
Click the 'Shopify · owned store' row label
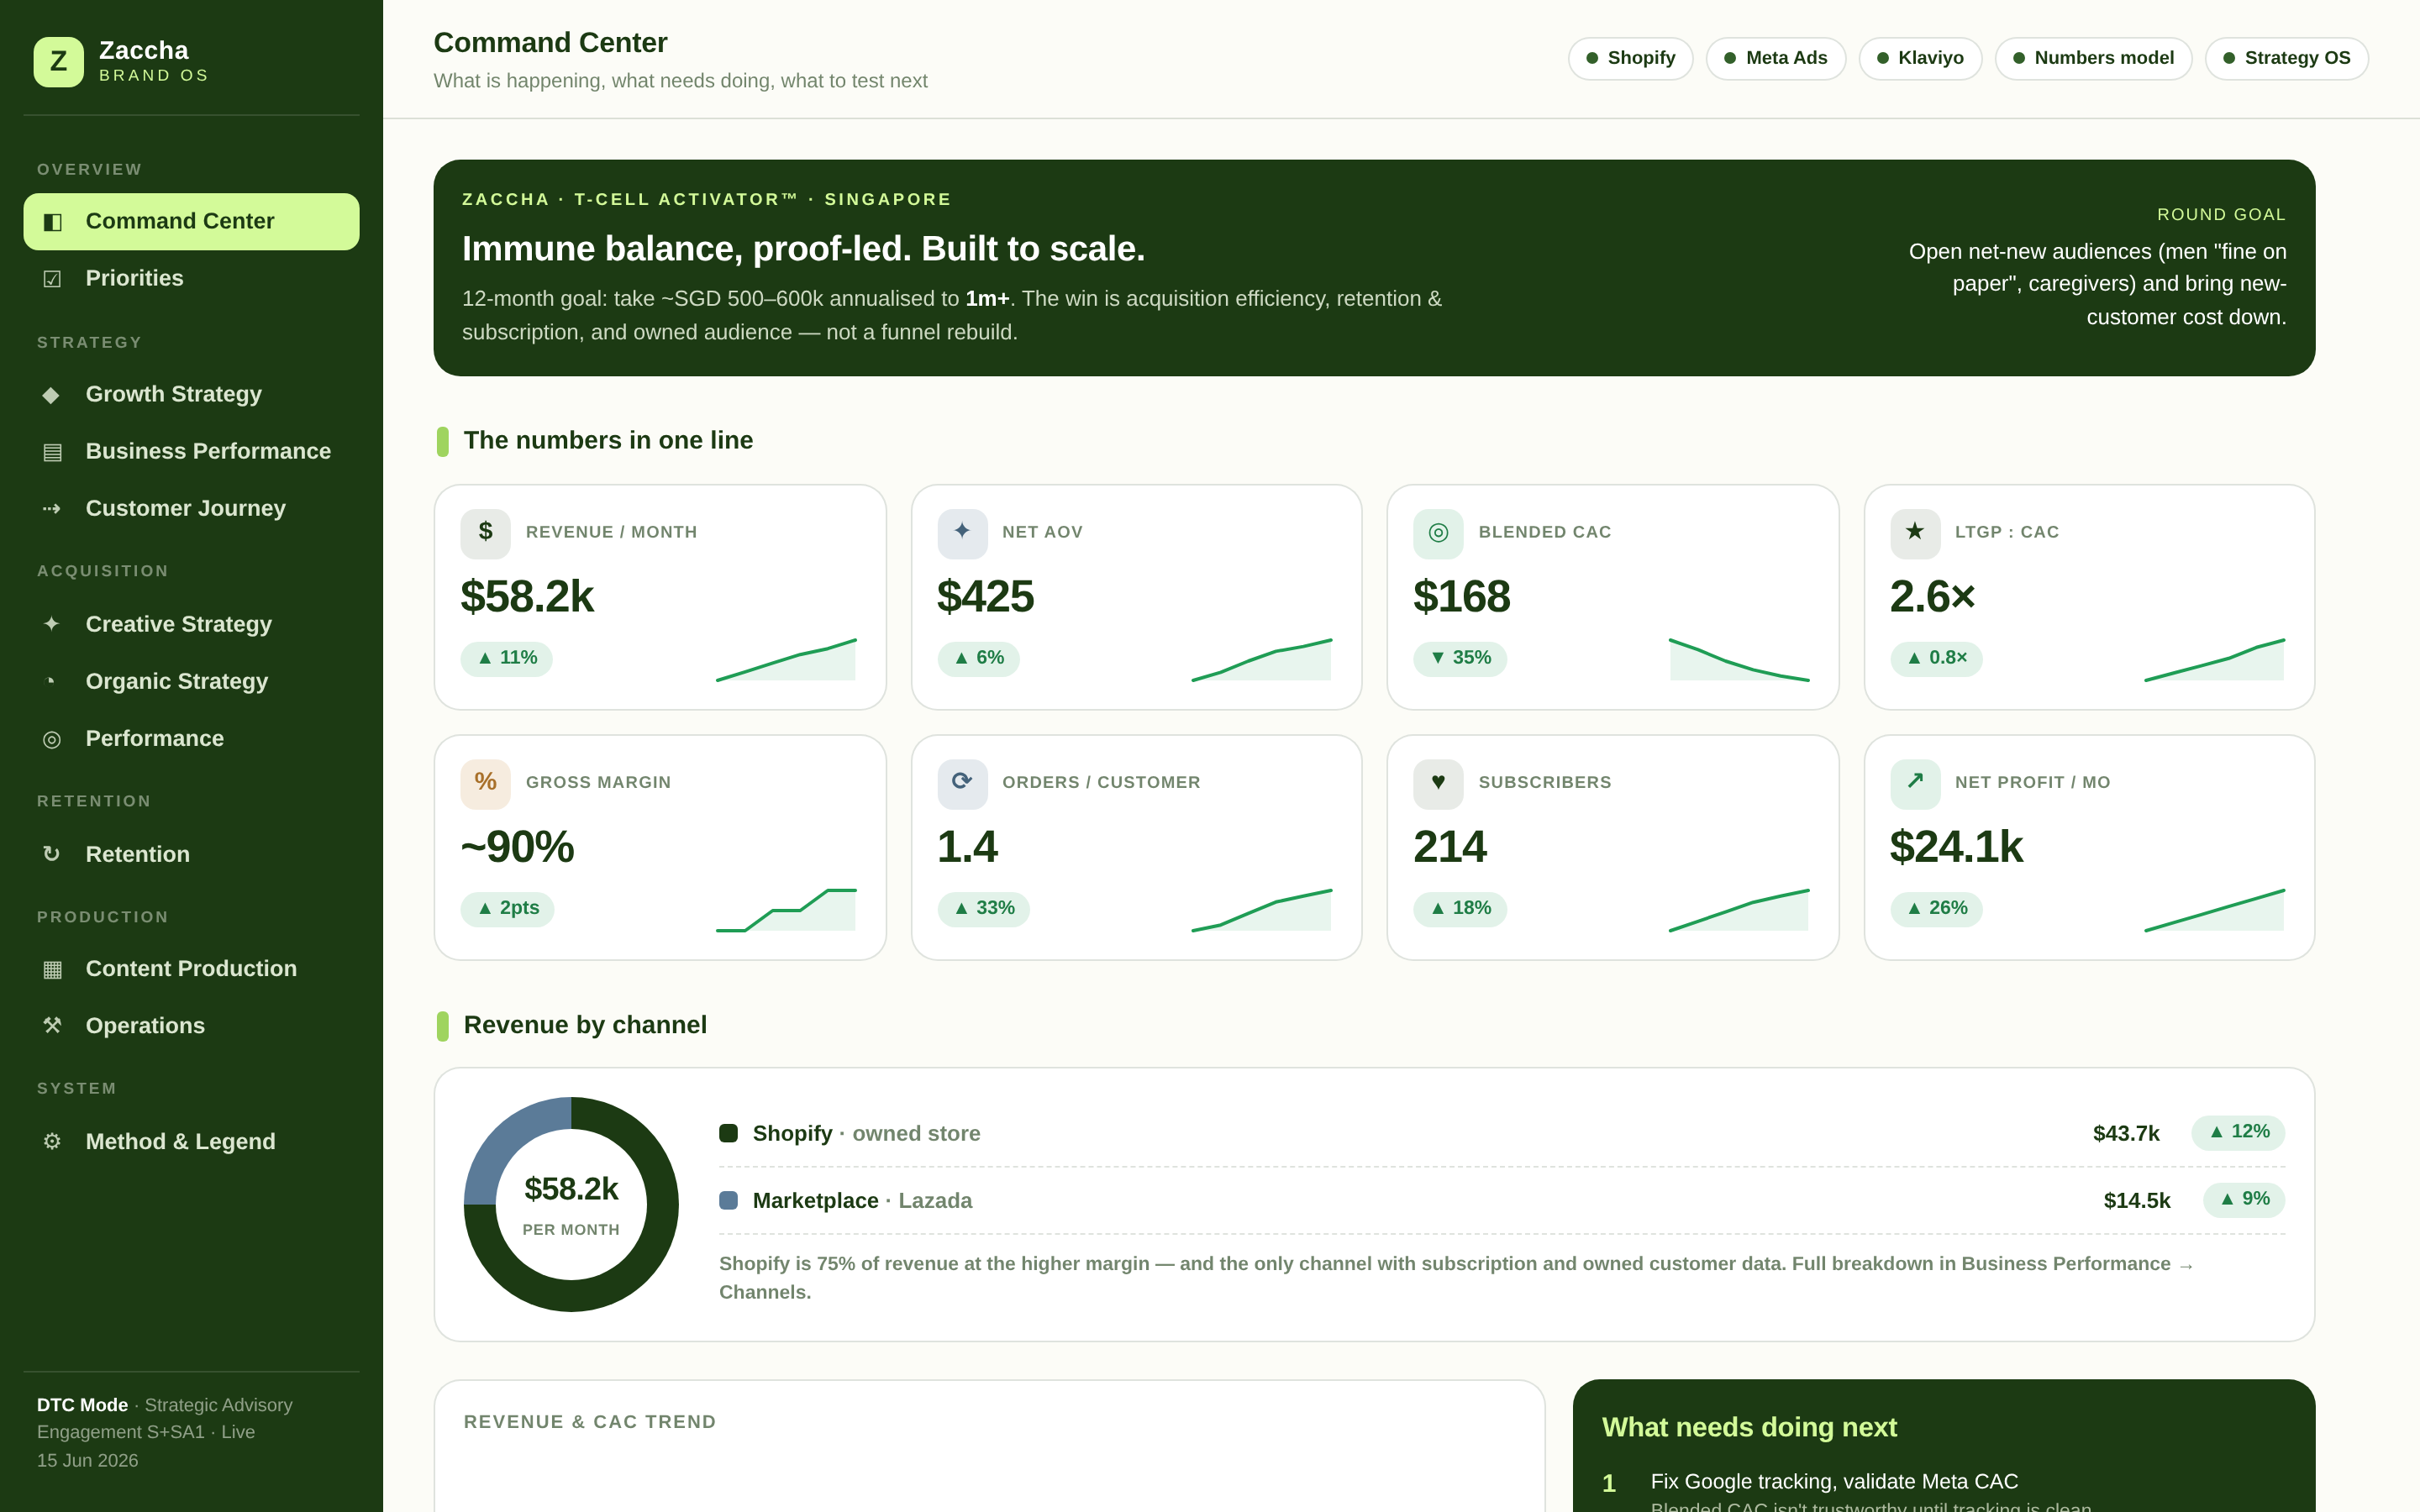(866, 1134)
